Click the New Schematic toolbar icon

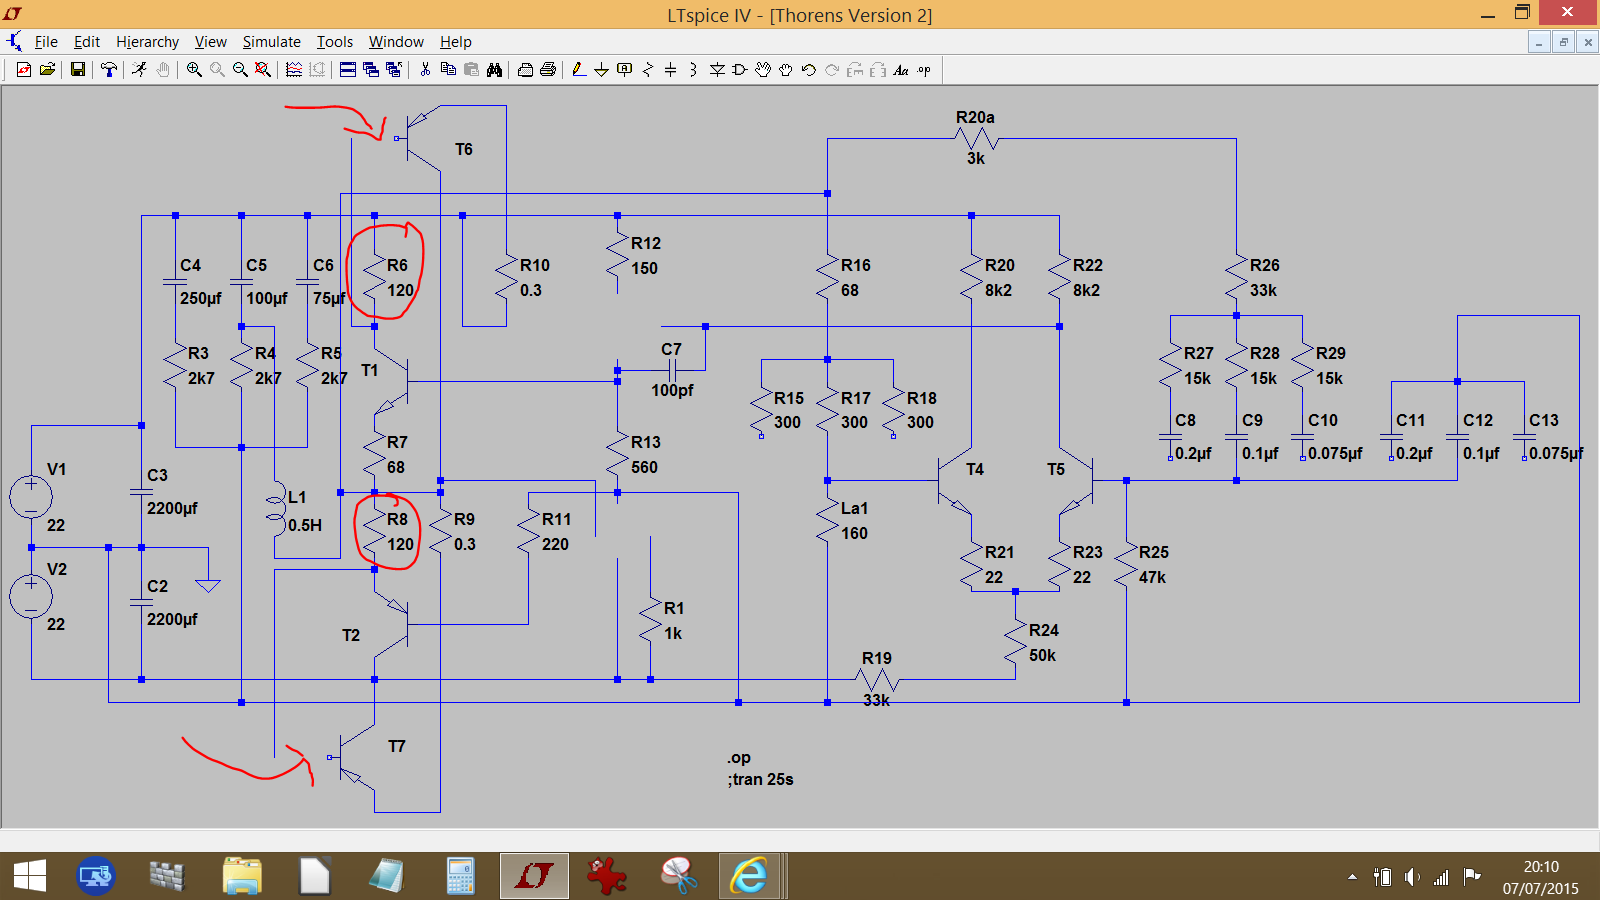coord(24,70)
